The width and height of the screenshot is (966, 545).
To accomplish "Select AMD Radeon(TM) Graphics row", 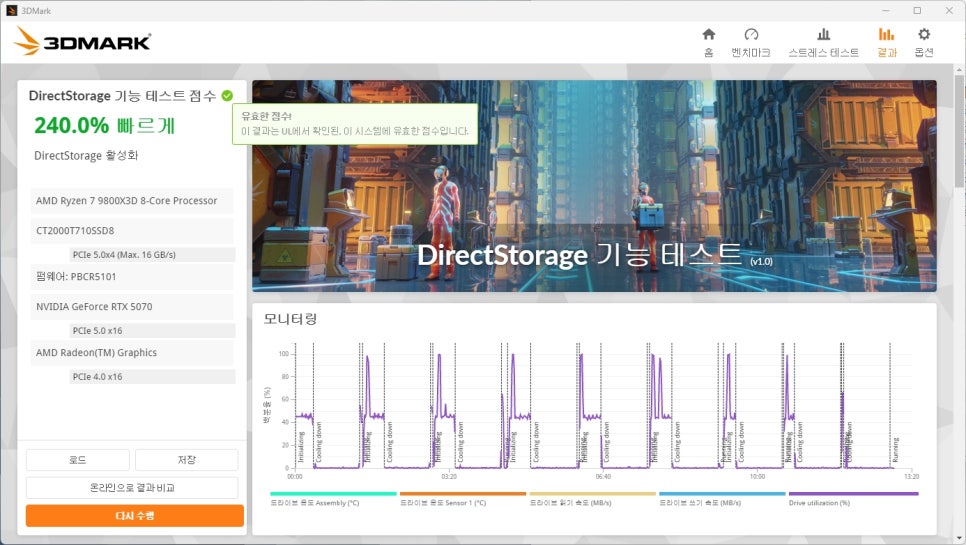I will [x=132, y=353].
